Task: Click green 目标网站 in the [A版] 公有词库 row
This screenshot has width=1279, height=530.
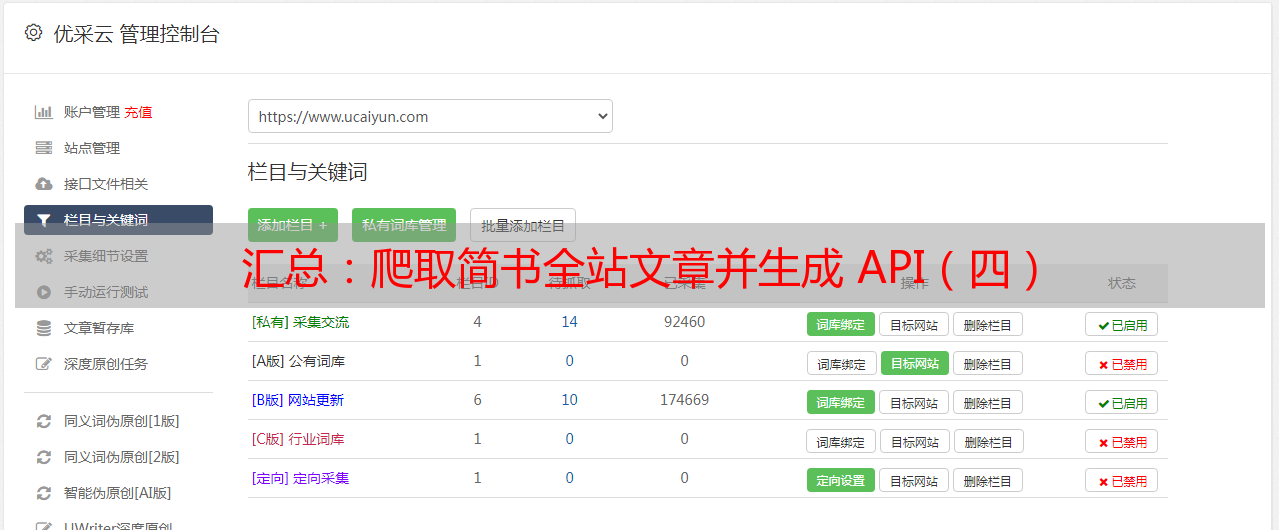Action: click(x=915, y=363)
